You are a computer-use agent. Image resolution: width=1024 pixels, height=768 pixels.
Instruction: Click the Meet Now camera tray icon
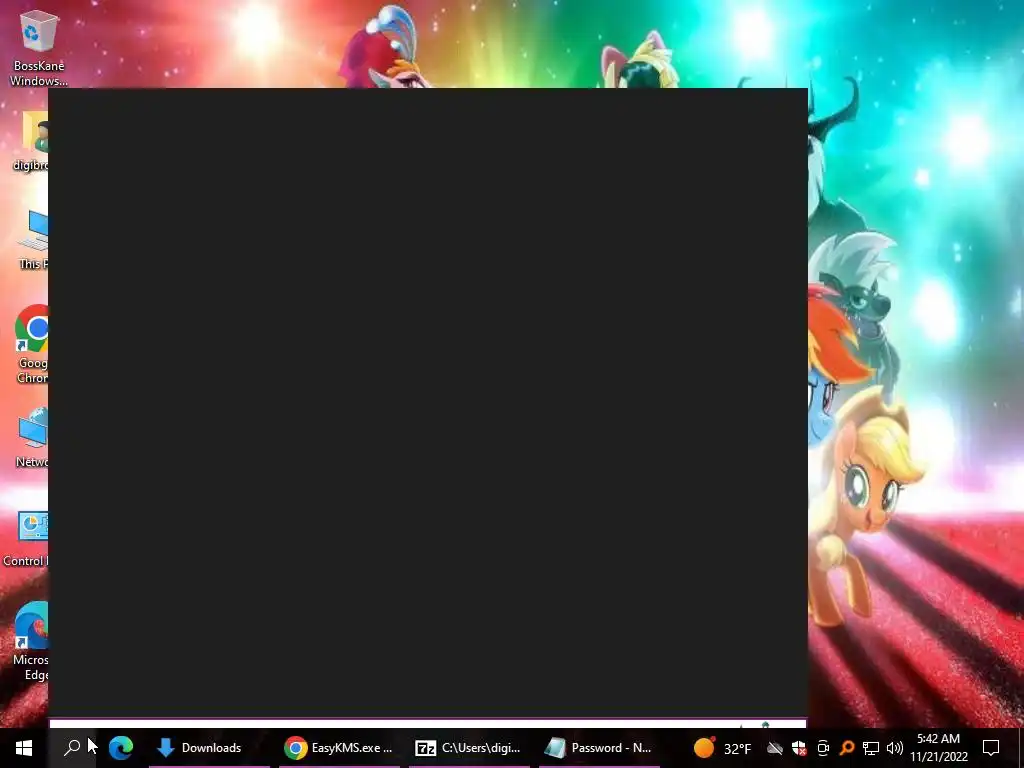pyautogui.click(x=823, y=748)
